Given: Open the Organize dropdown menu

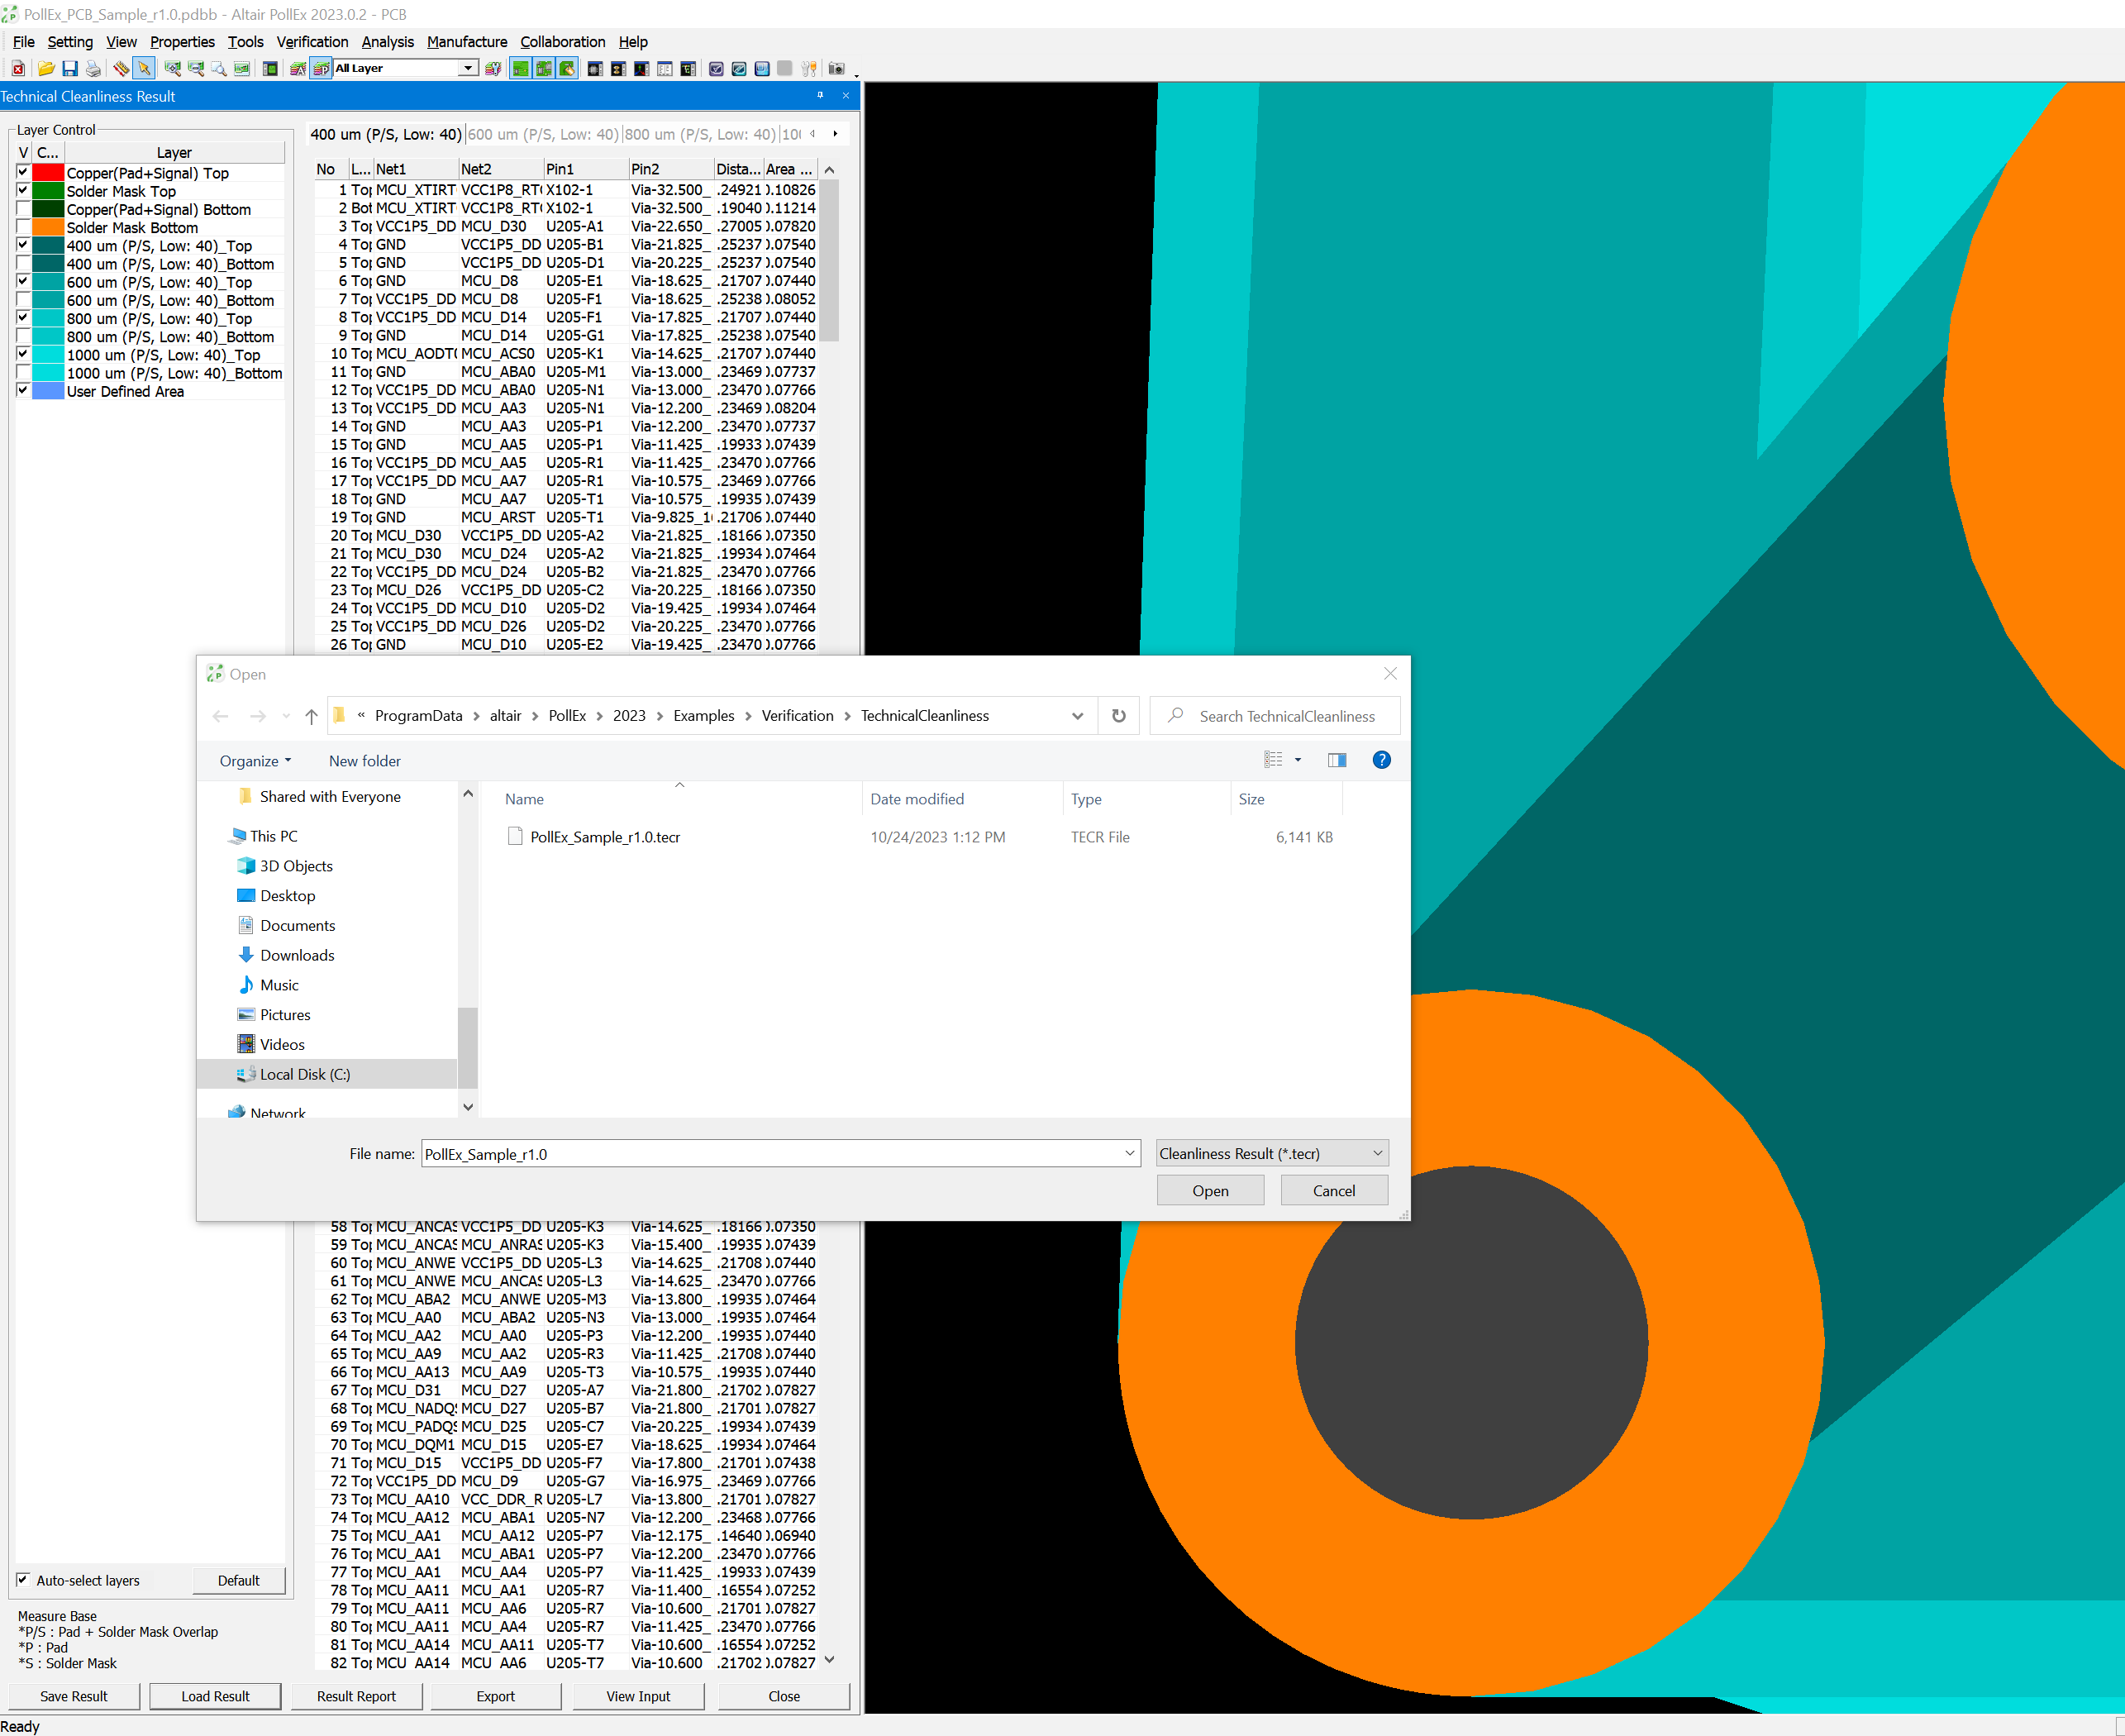Looking at the screenshot, I should coord(255,761).
